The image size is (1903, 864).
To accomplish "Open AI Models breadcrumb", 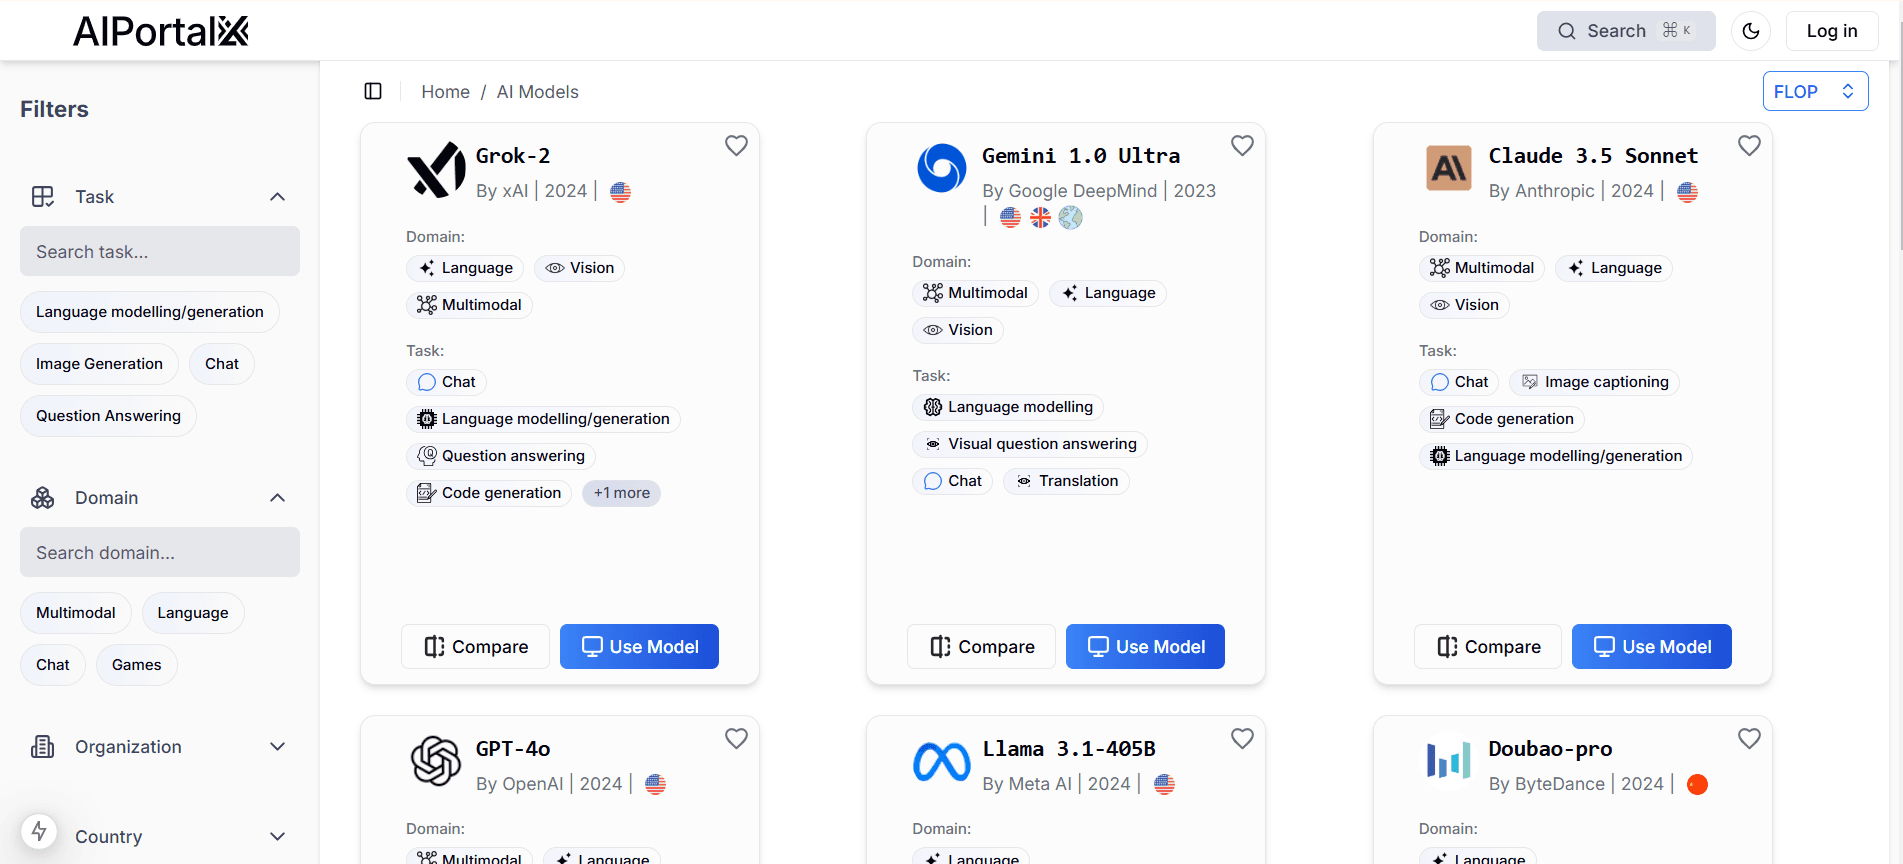I will point(537,92).
